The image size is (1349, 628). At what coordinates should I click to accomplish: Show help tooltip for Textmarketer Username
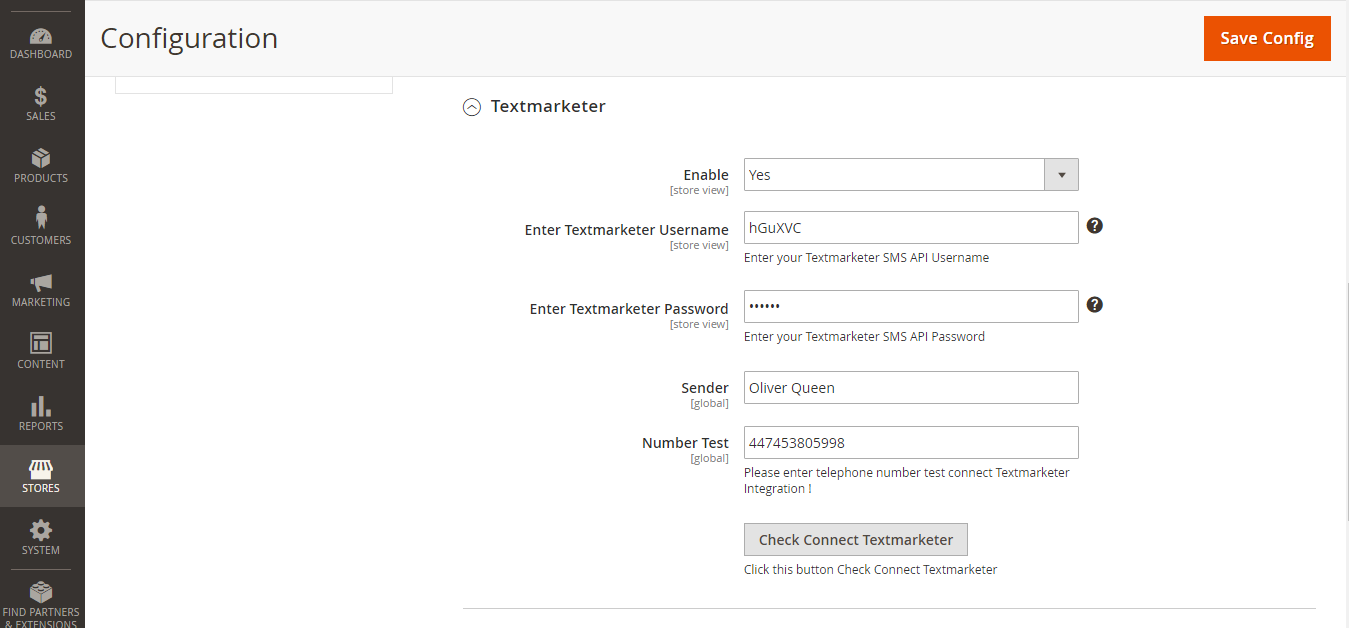[x=1095, y=226]
